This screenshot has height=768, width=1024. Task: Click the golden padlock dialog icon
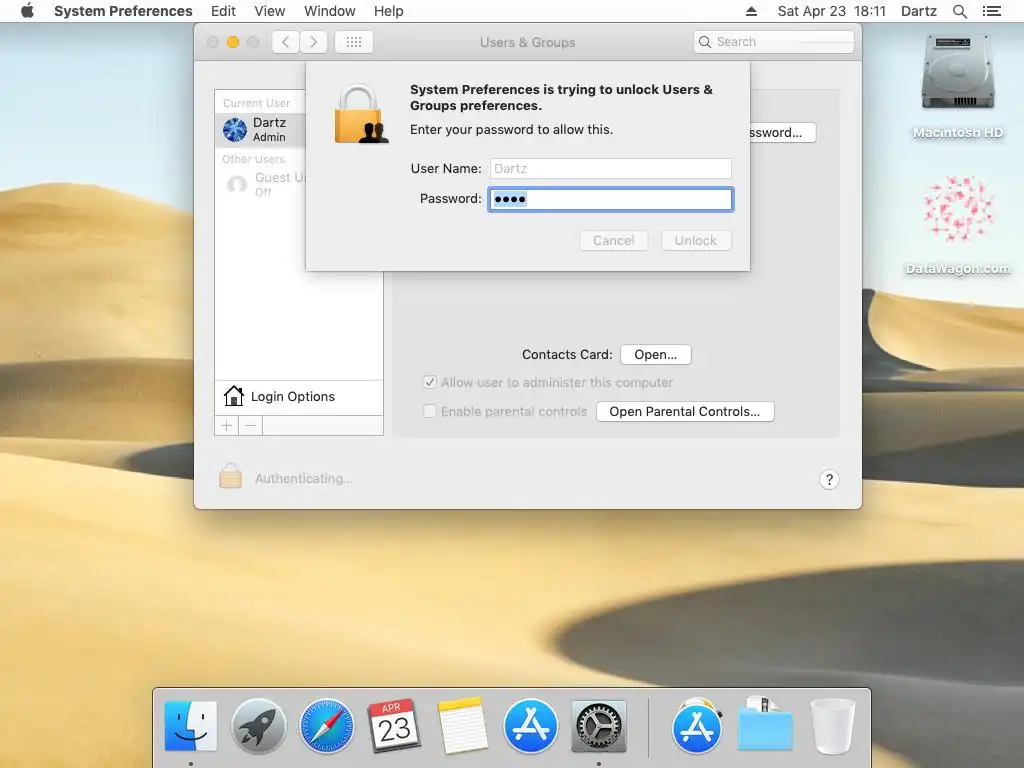pos(361,115)
